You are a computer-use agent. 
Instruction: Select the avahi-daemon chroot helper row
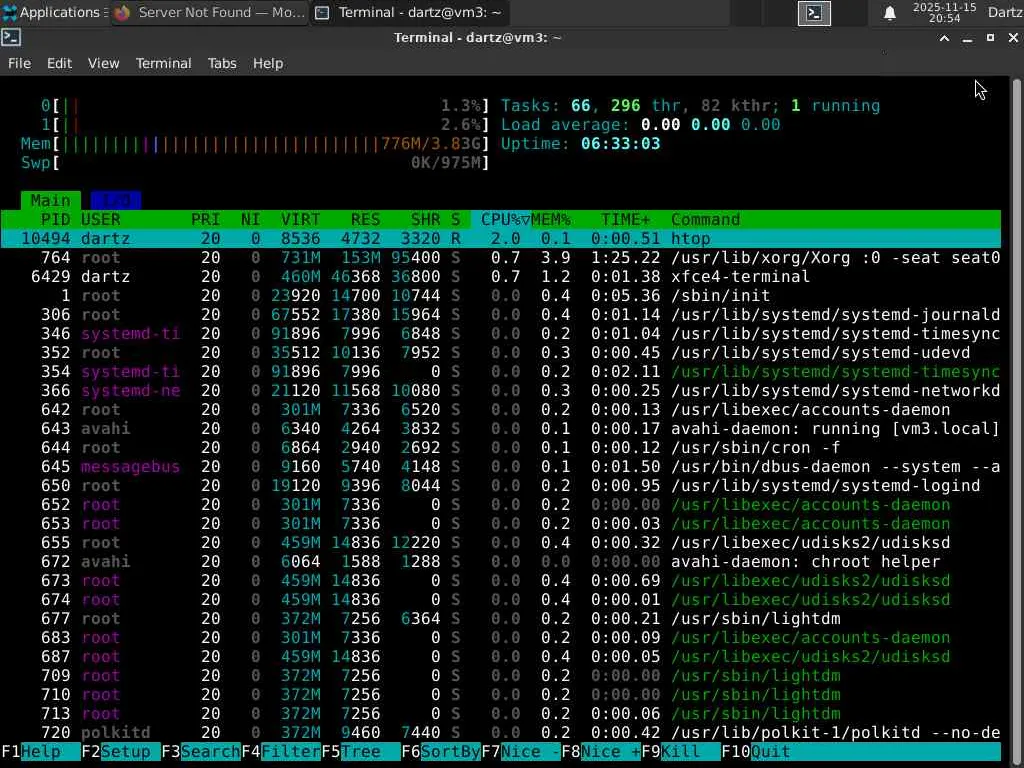click(501, 562)
